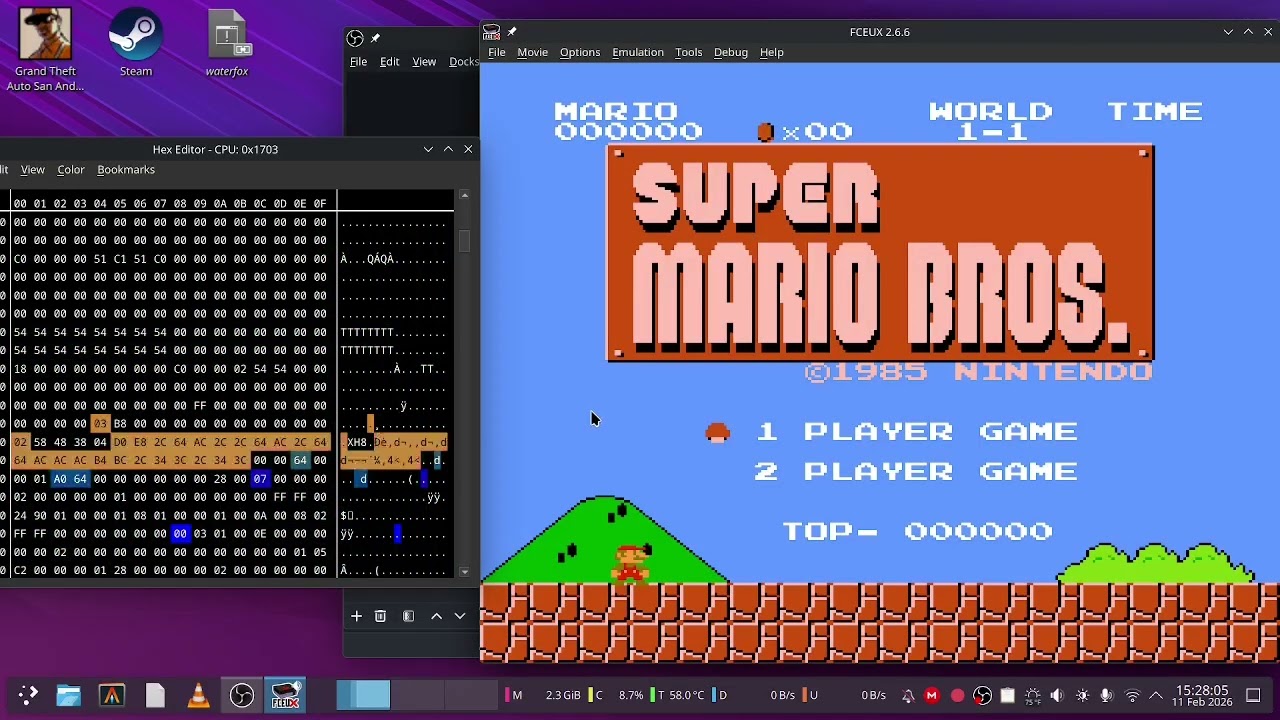Select the A0 byte highlighted in blue
The image size is (1280, 720).
(60, 479)
